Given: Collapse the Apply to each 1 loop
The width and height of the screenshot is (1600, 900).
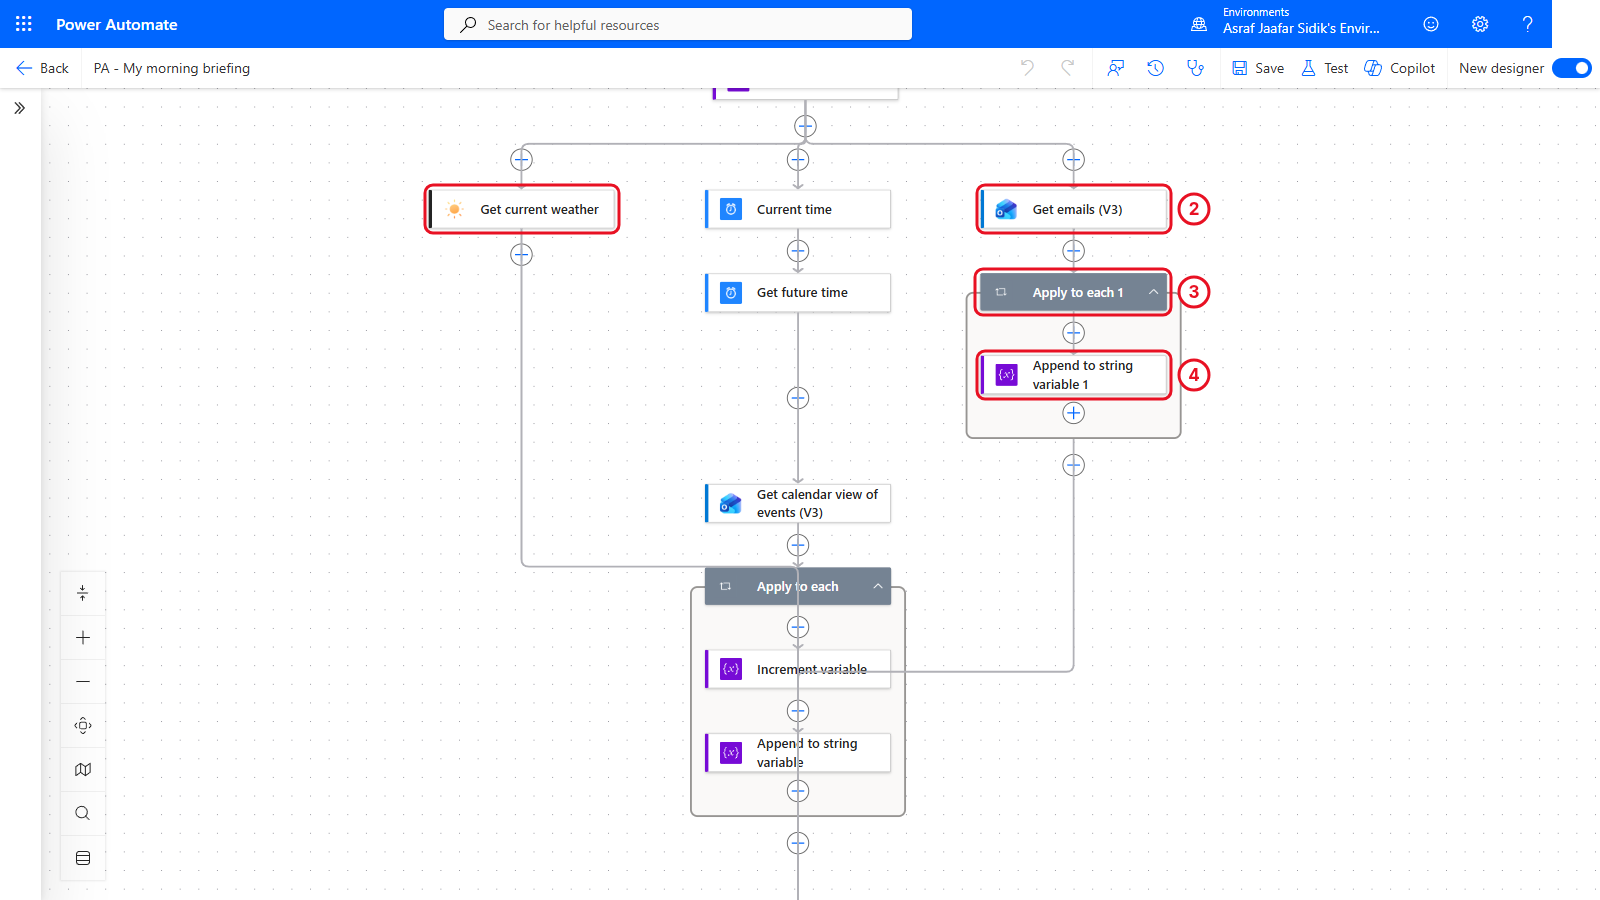Looking at the screenshot, I should coord(1153,292).
